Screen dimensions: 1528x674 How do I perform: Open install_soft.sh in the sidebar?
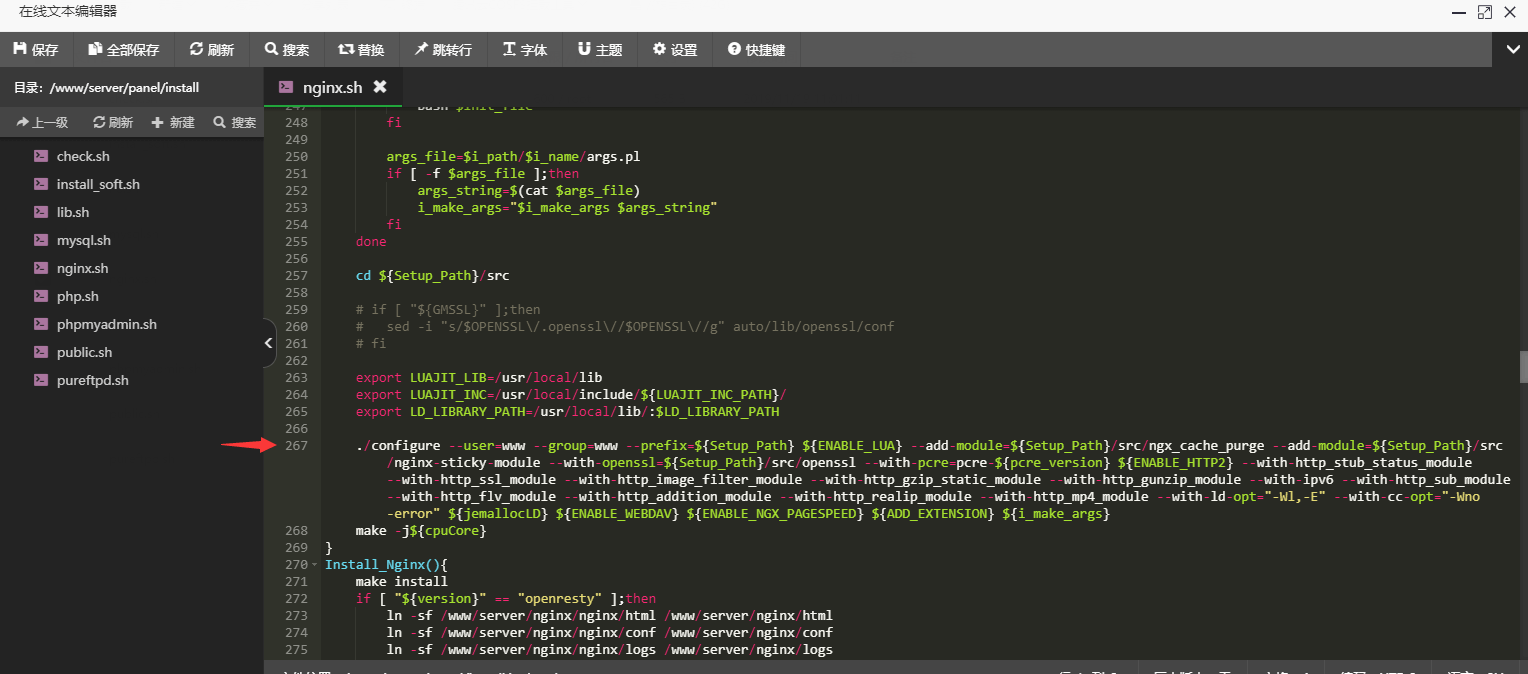pos(98,184)
